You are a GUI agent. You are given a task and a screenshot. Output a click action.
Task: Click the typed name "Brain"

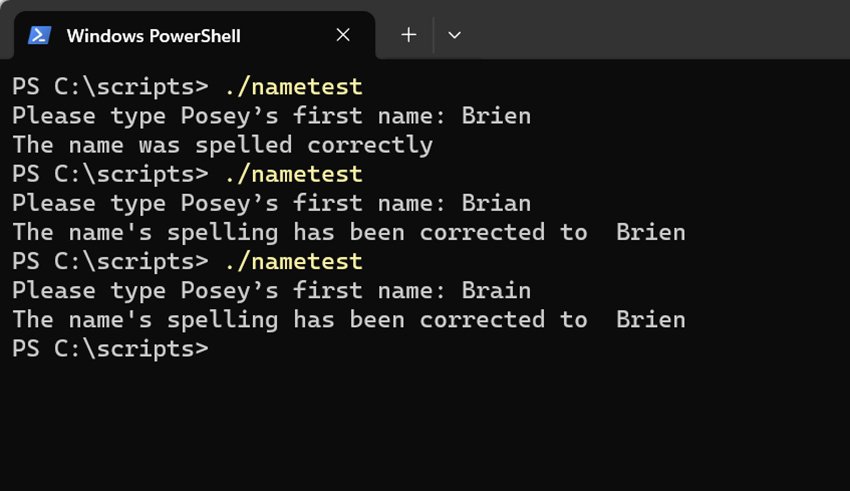[x=496, y=291]
